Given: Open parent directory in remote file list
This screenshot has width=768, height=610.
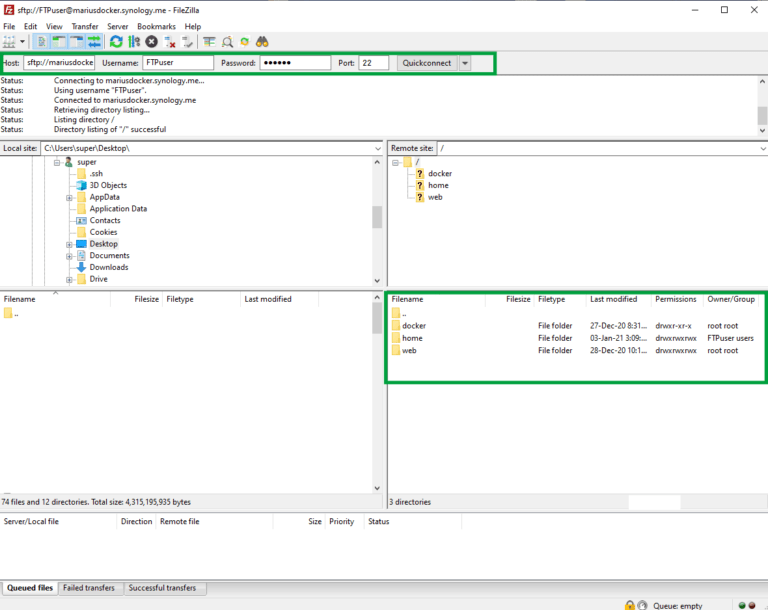Looking at the screenshot, I should [399, 313].
